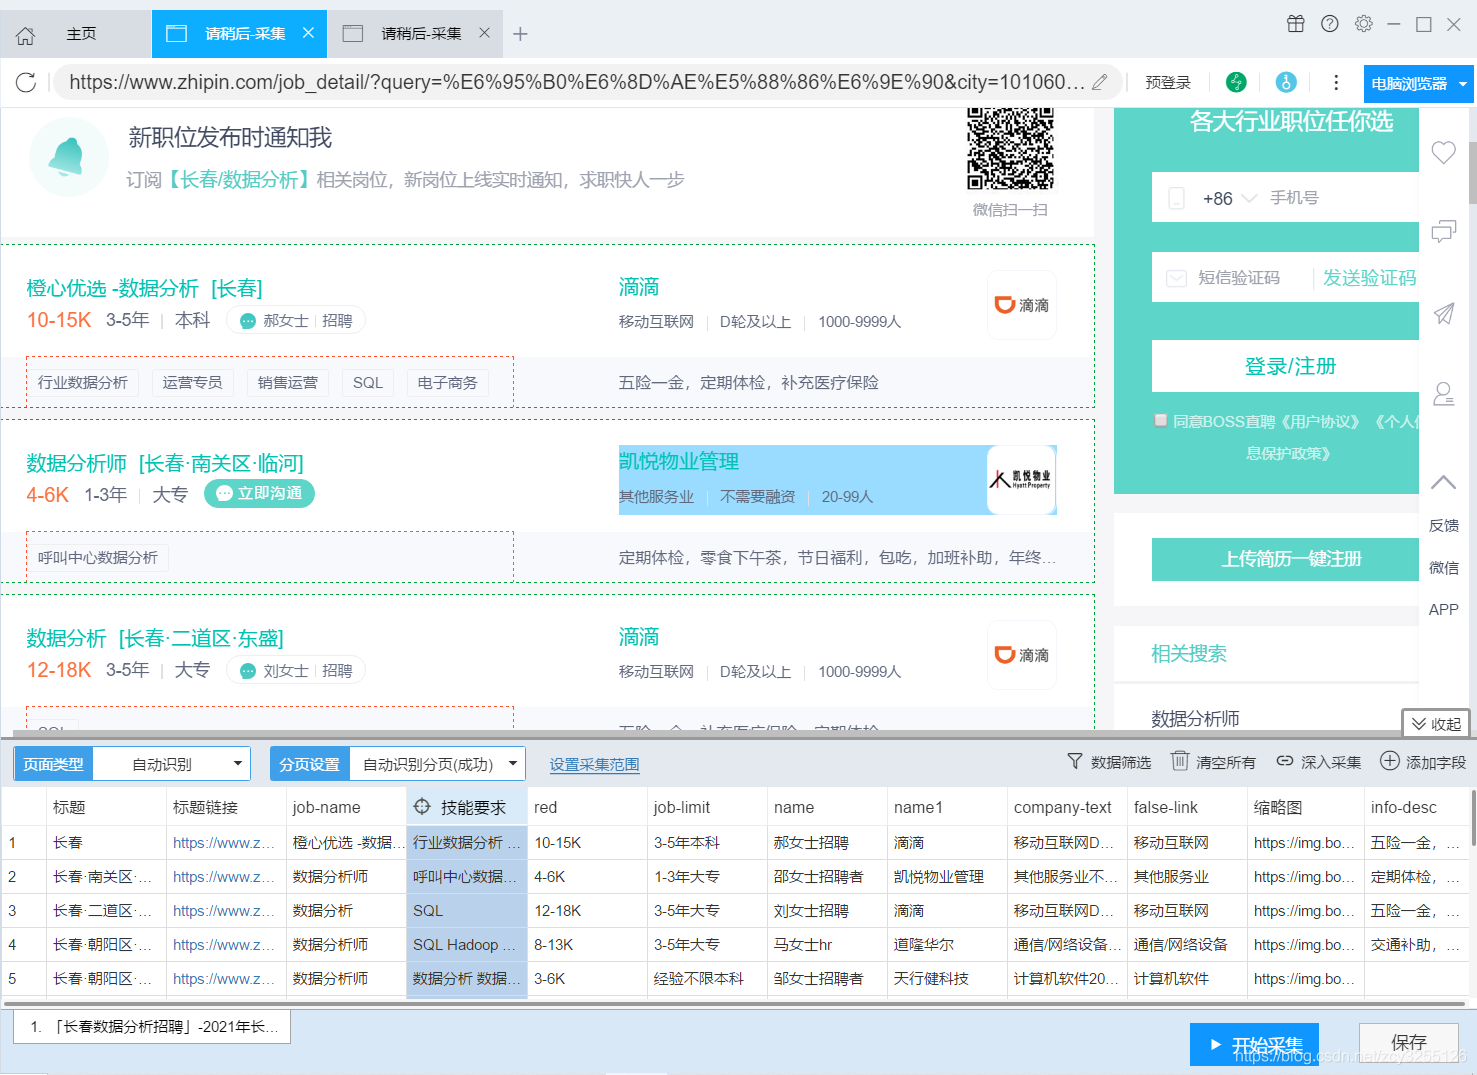The image size is (1477, 1075).
Task: Click 行业数据分析 skill tag
Action: (83, 383)
